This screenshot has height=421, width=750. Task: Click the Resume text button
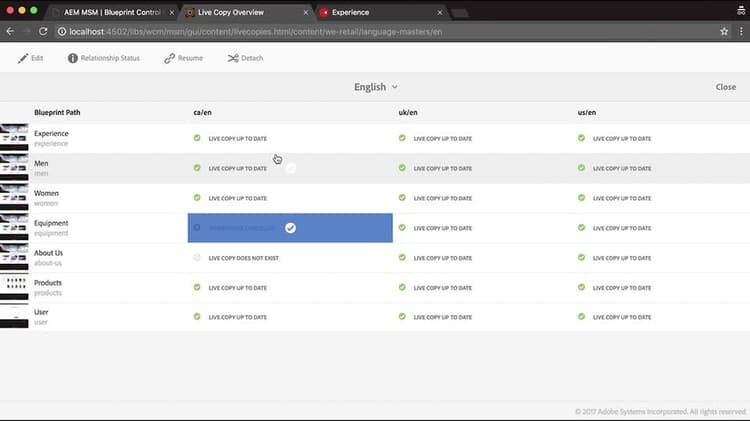point(190,58)
